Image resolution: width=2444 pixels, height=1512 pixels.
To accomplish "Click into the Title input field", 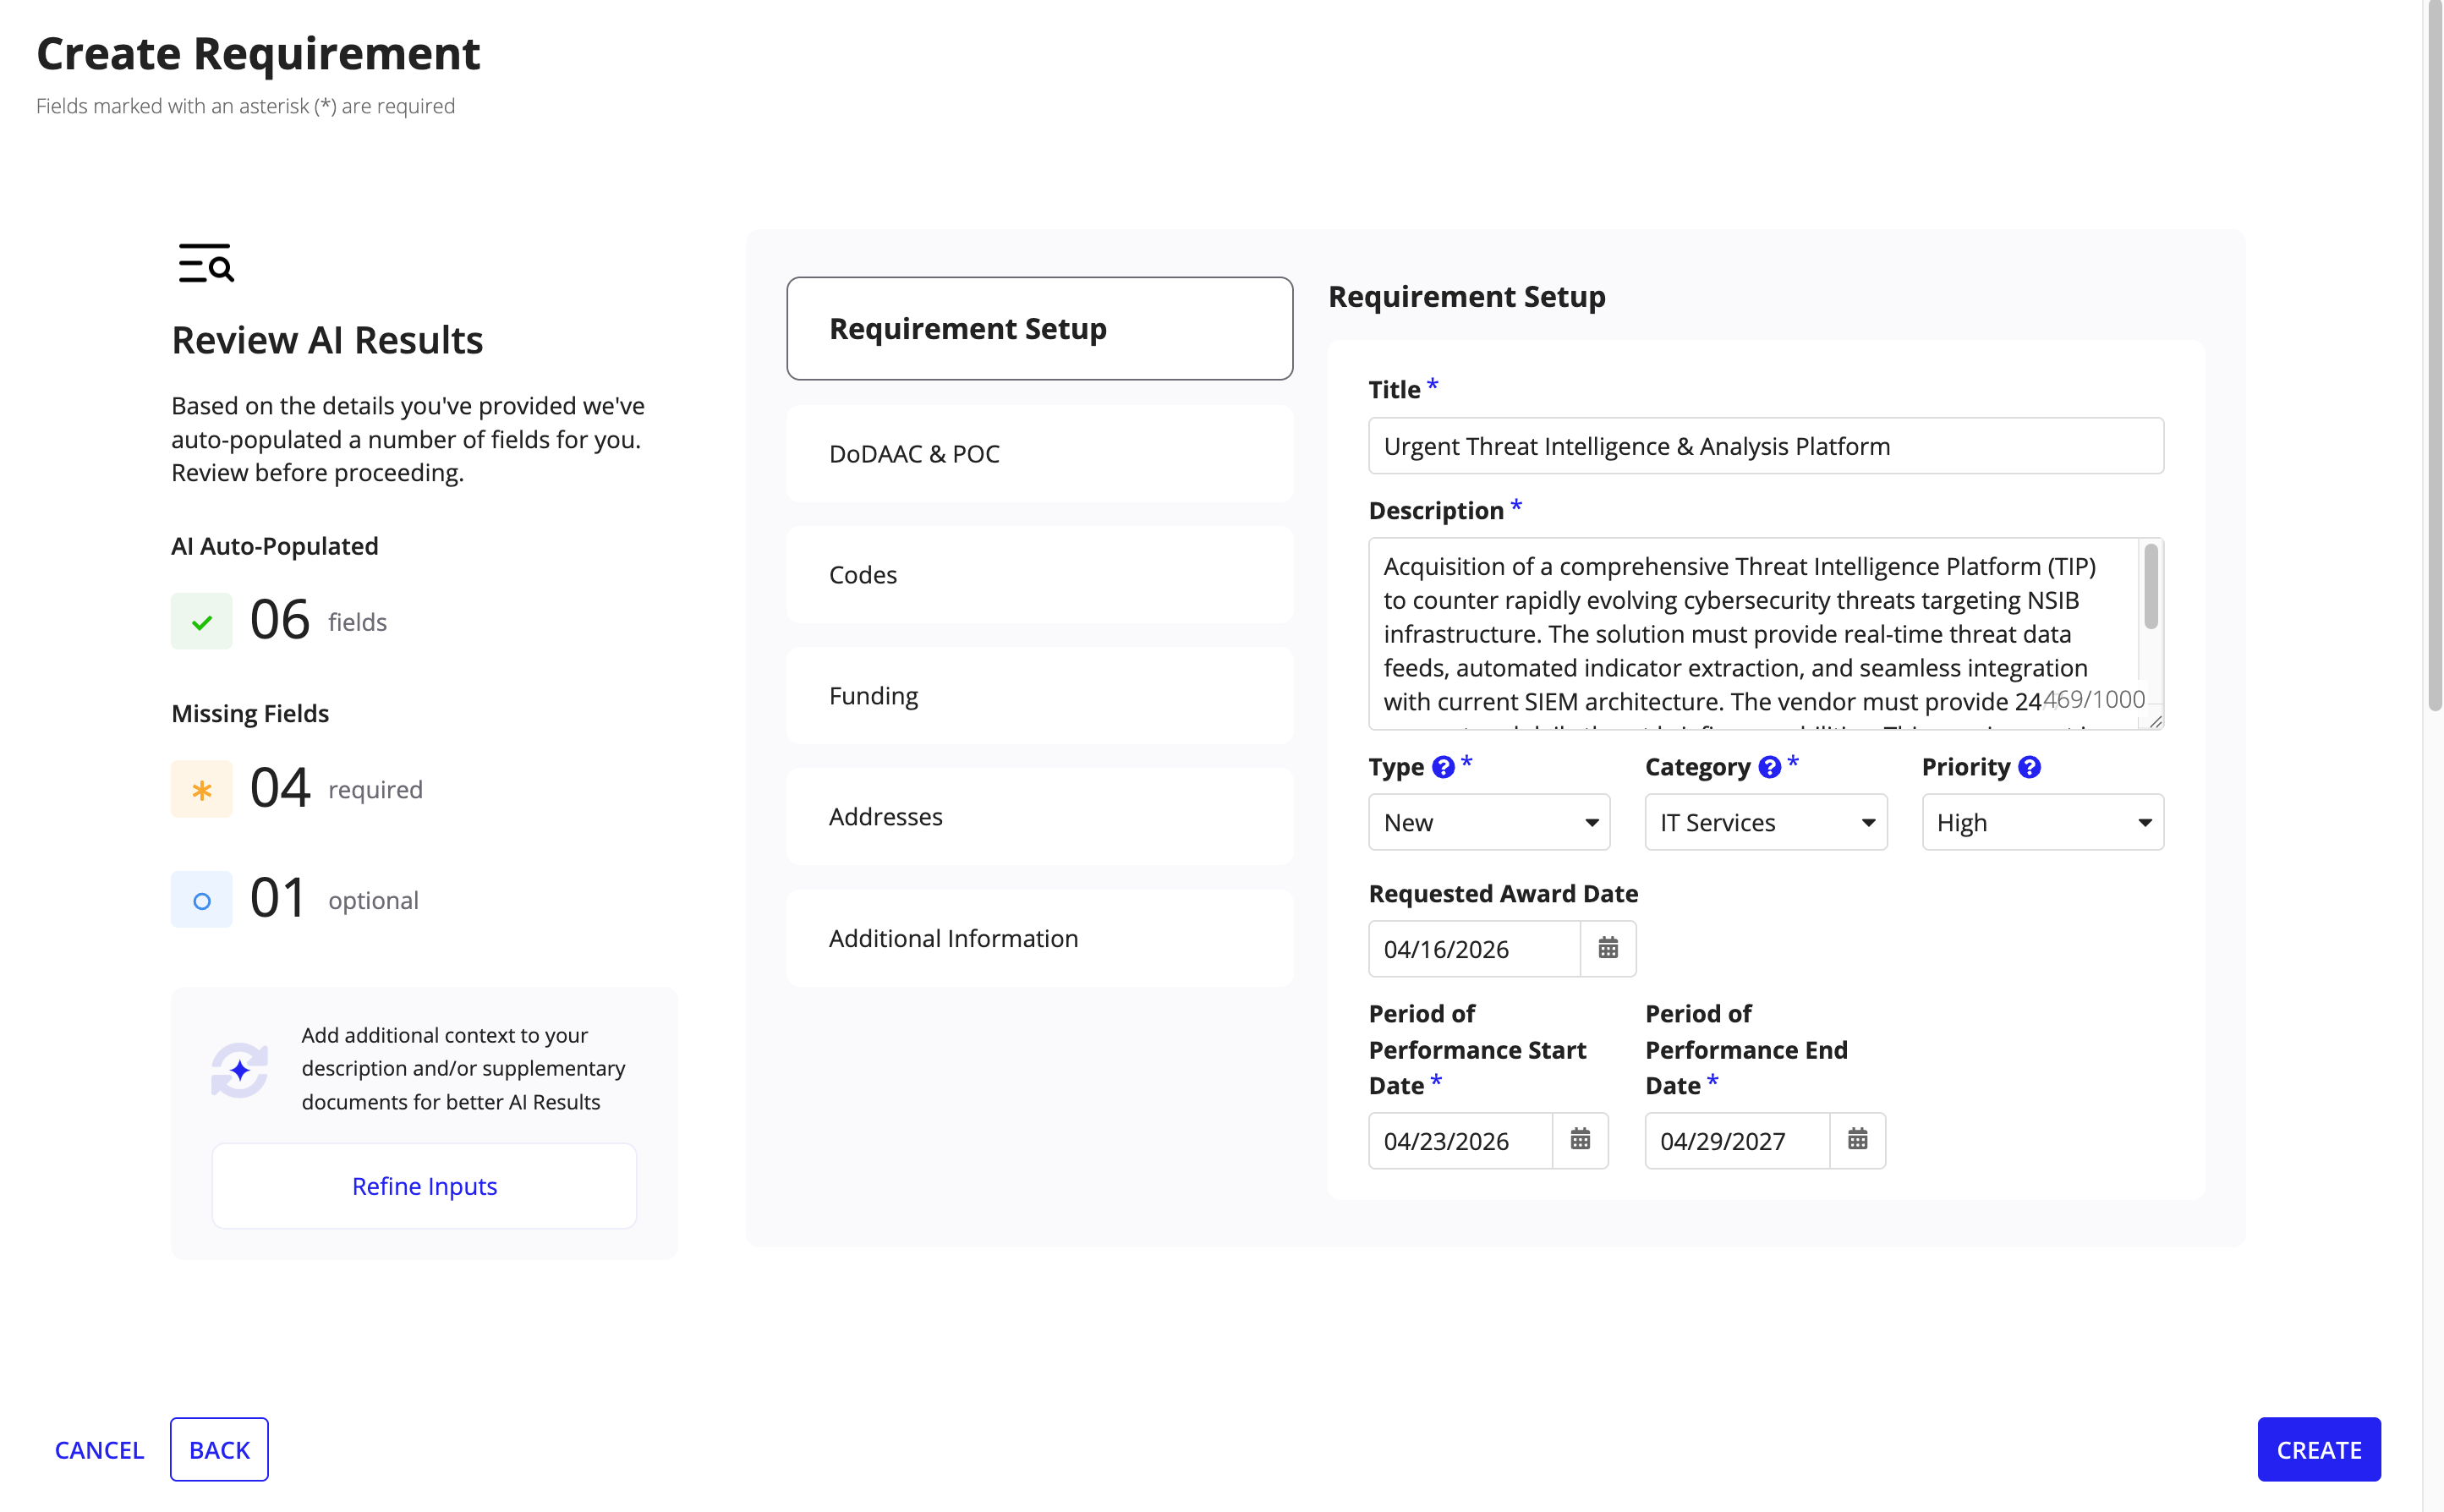I will point(1766,446).
